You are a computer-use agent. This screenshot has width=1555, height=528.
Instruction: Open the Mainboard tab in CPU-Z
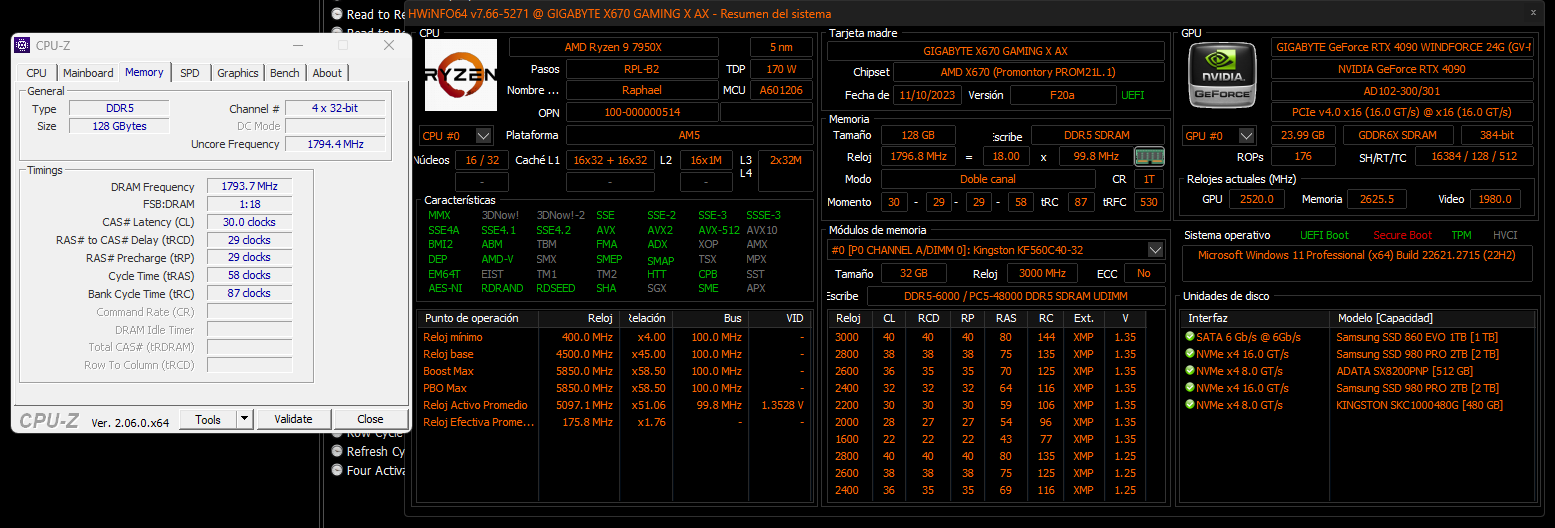pos(88,73)
